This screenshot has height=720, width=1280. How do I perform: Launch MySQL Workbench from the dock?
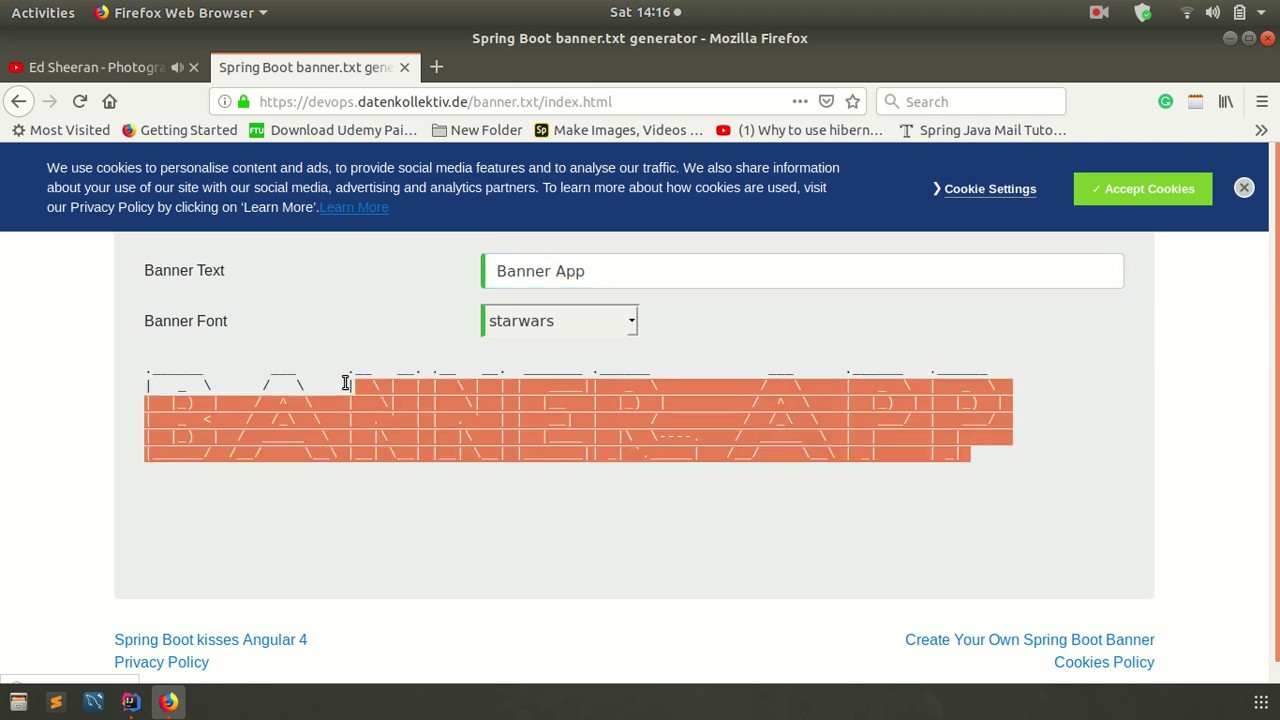point(93,702)
